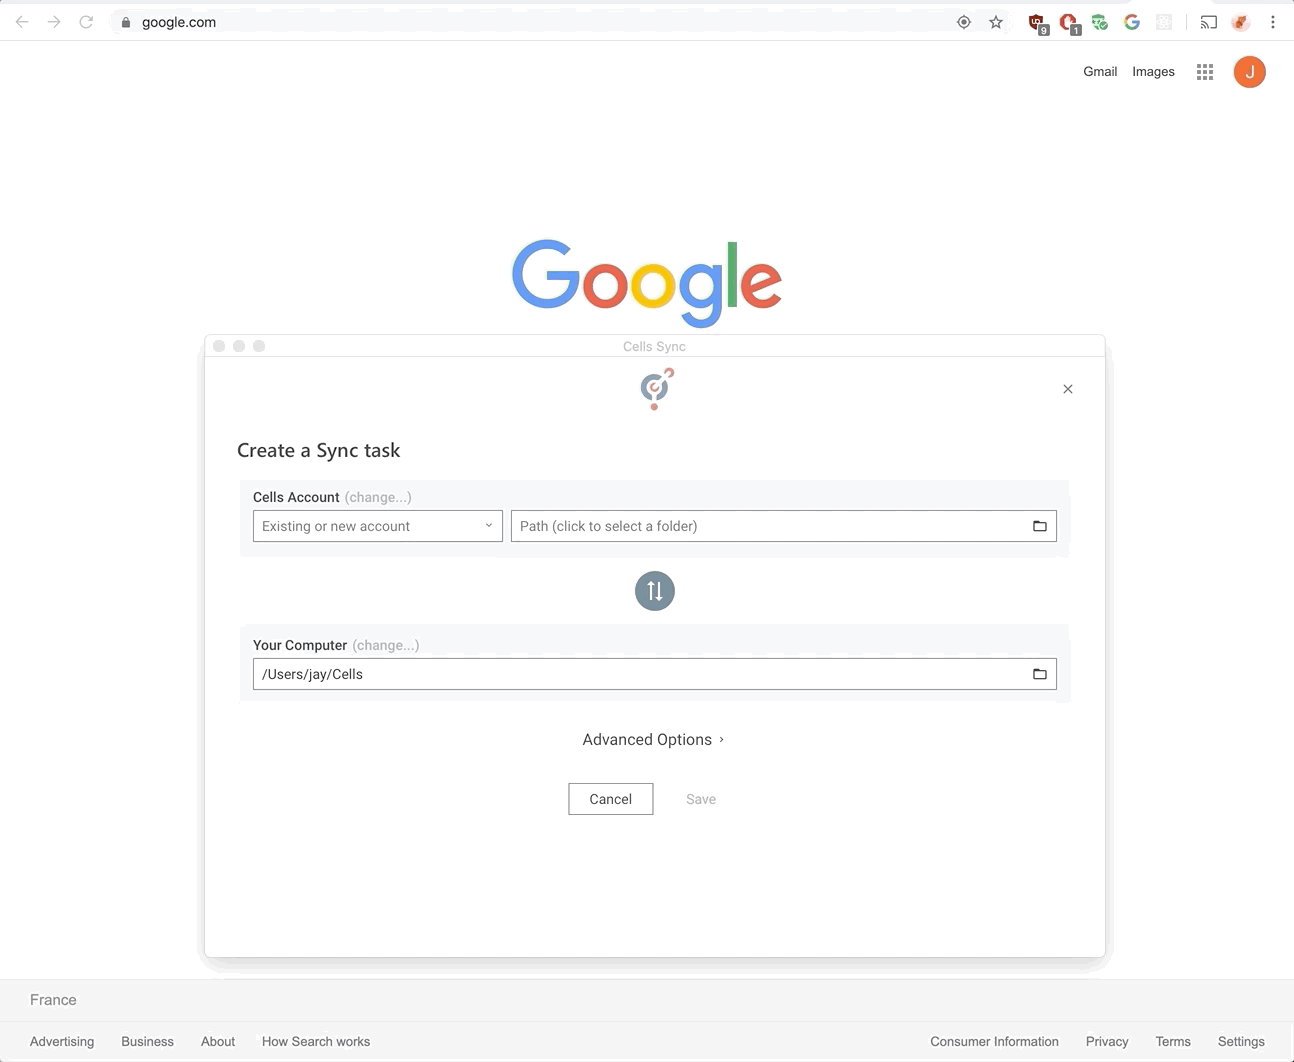The image size is (1294, 1062).
Task: Click the Save button
Action: point(701,799)
